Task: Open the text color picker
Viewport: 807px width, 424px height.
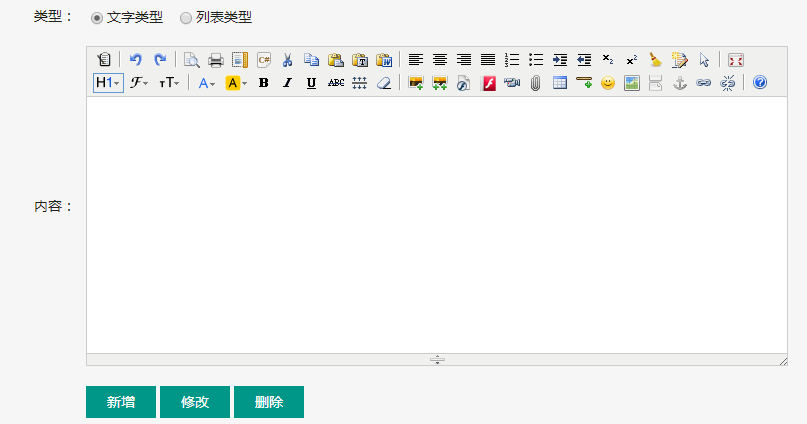Action: [x=206, y=82]
